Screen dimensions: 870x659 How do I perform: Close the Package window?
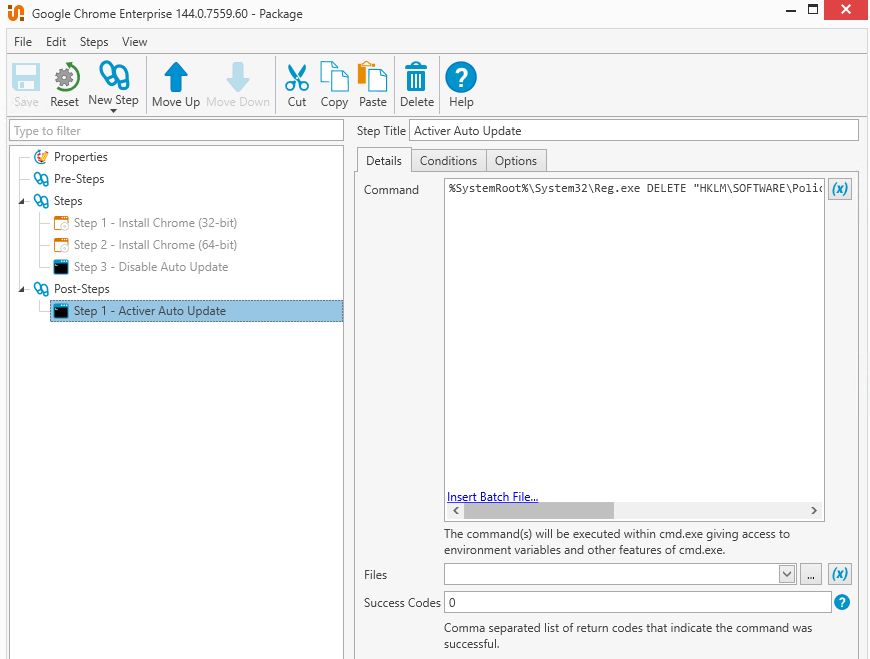(x=846, y=10)
